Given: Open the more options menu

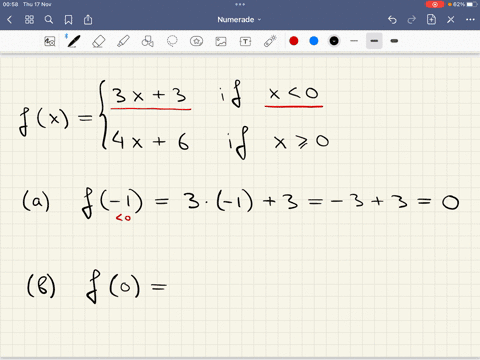Looking at the screenshot, I should pos(470,20).
